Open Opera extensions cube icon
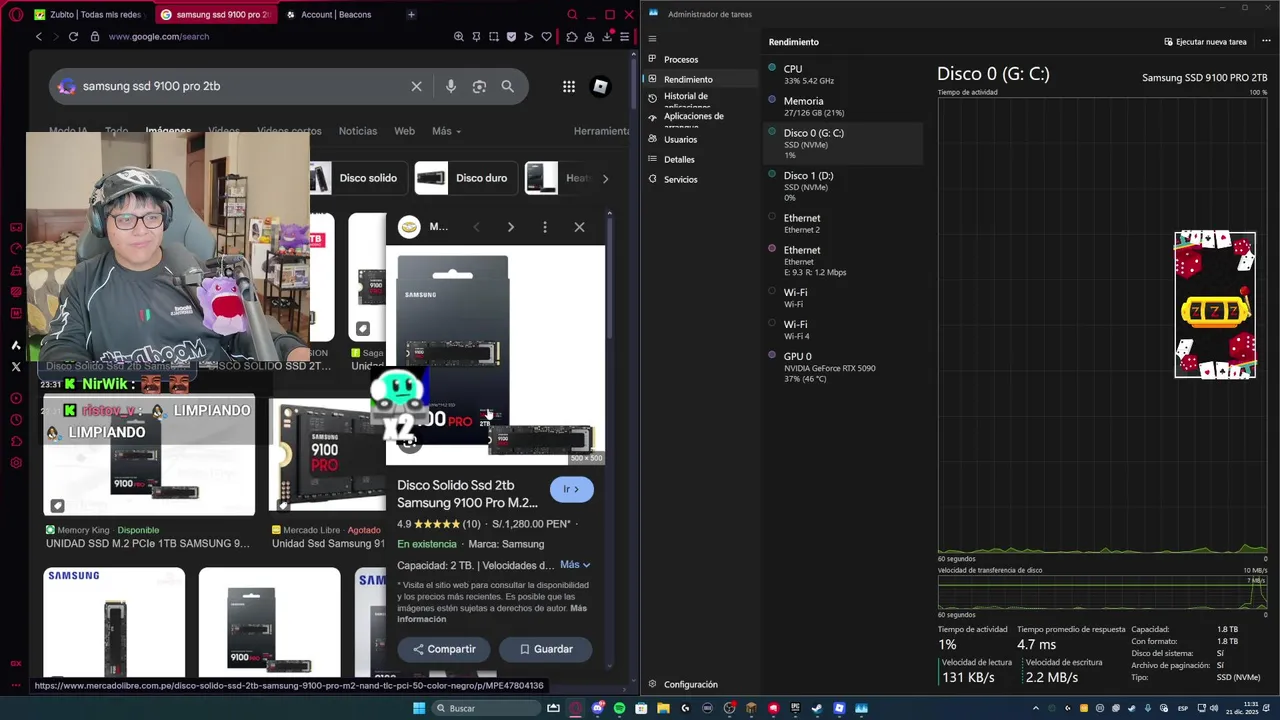 point(572,37)
